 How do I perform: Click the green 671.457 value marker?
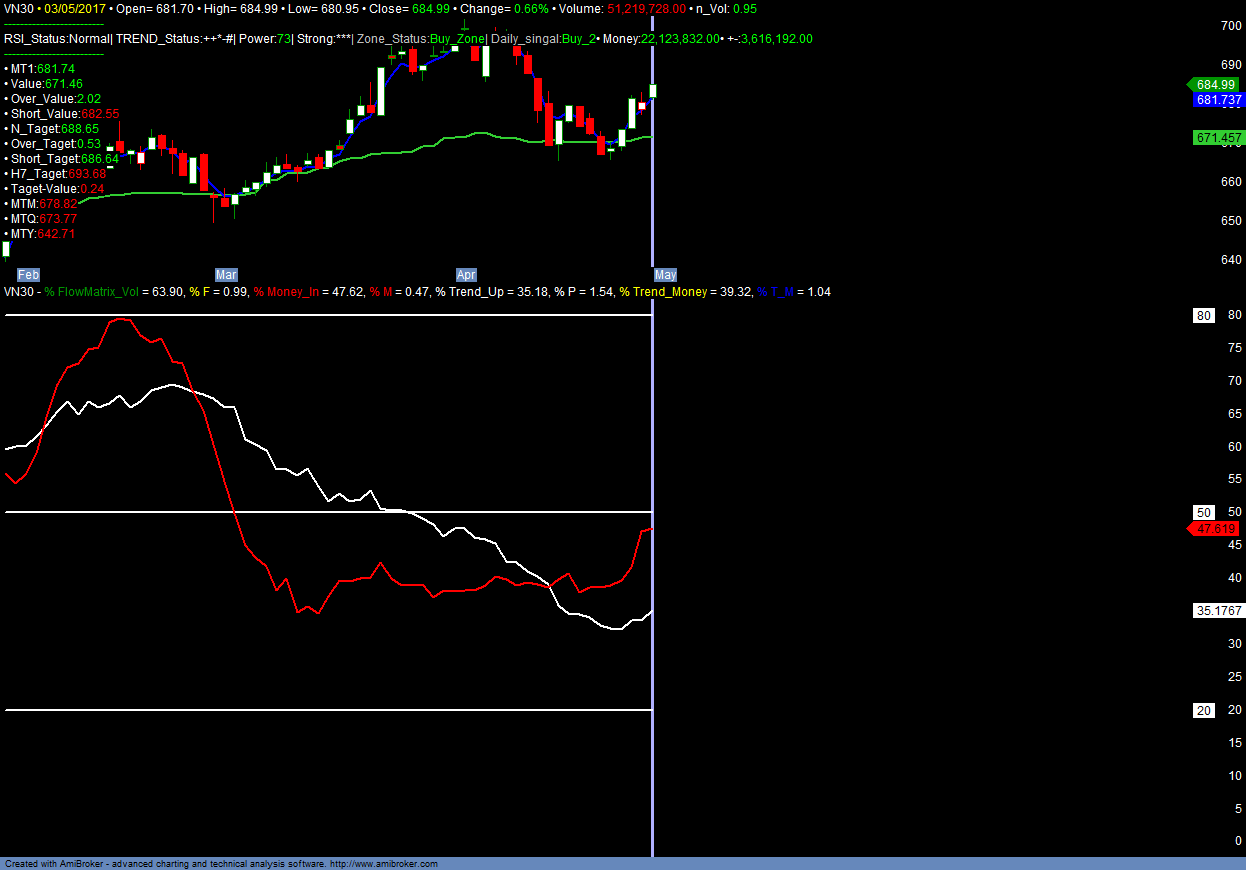click(1217, 137)
